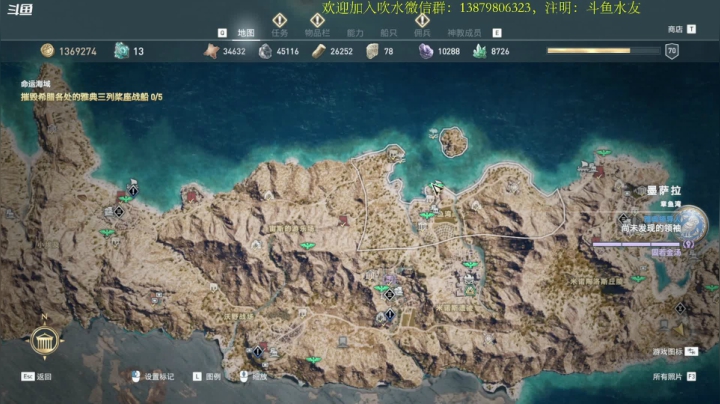Click the 墨萨拉 region label

pos(664,190)
